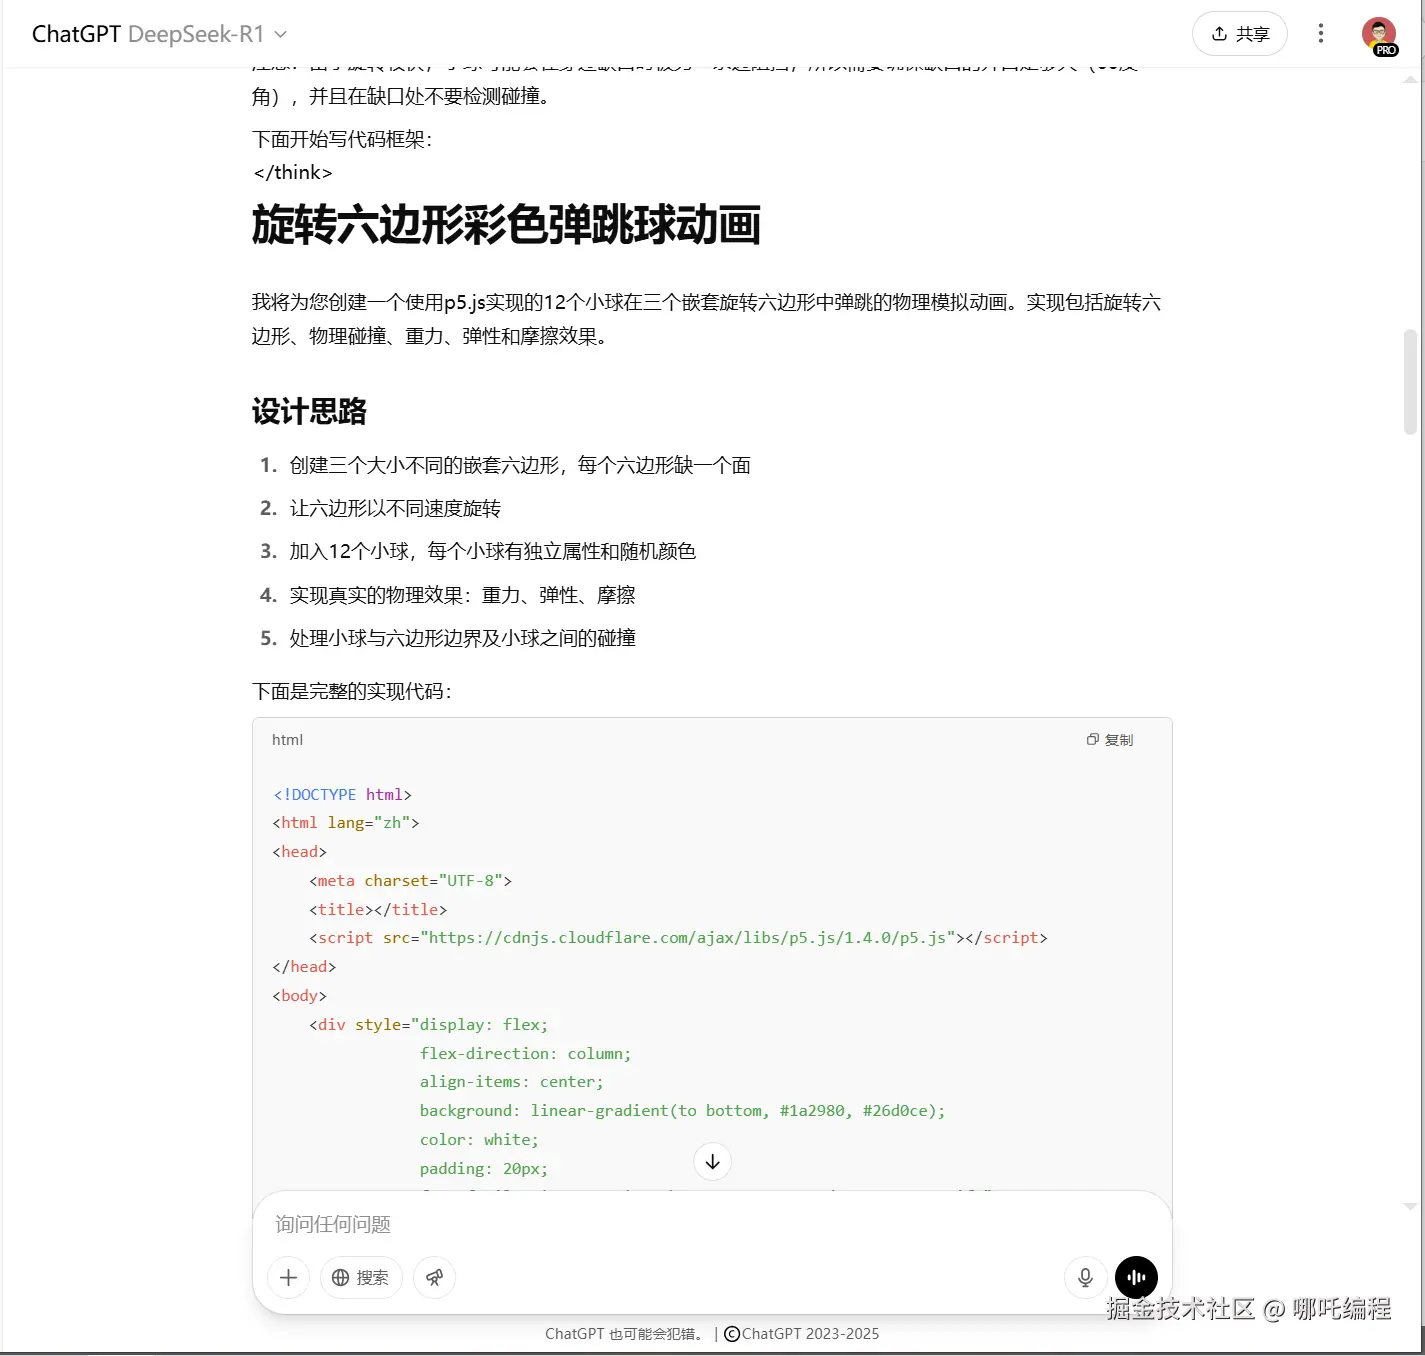The width and height of the screenshot is (1425, 1356).
Task: Click the scrollbar up arrow
Action: click(x=1410, y=78)
